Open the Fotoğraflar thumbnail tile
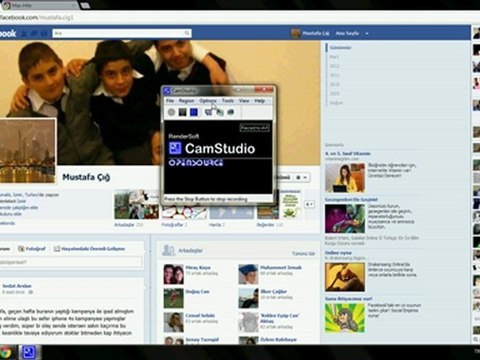The height and width of the screenshot is (360, 480). point(184,213)
